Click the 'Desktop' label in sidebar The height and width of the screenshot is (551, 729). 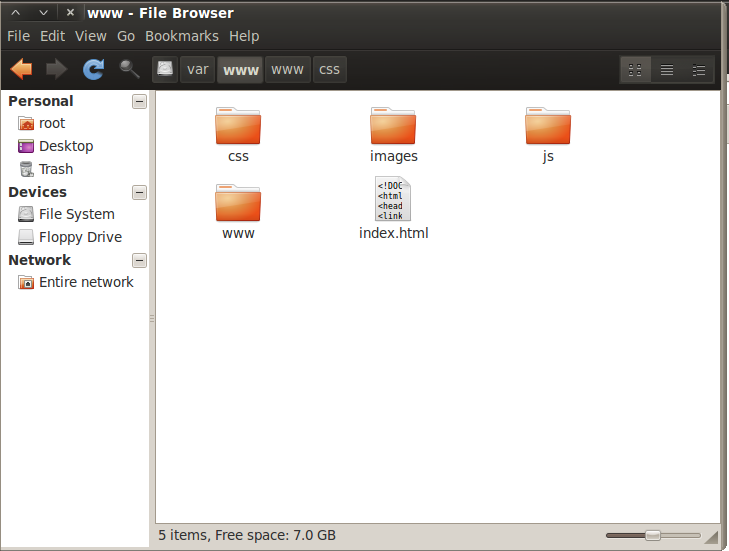(x=66, y=146)
